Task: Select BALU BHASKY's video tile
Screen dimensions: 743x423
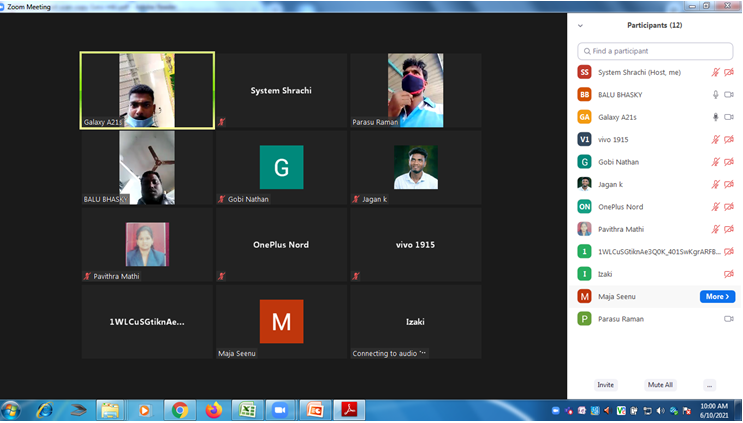Action: coord(147,168)
